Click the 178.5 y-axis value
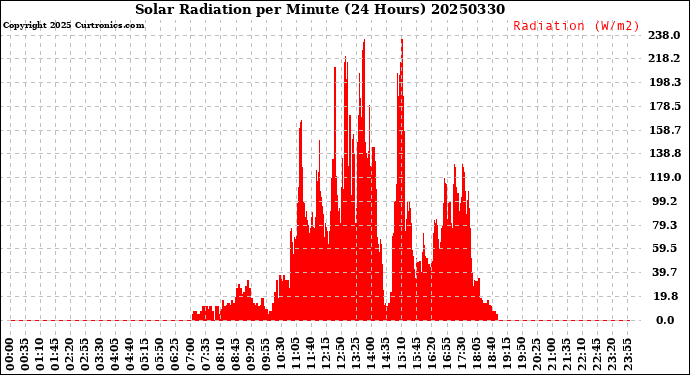 click(x=664, y=106)
